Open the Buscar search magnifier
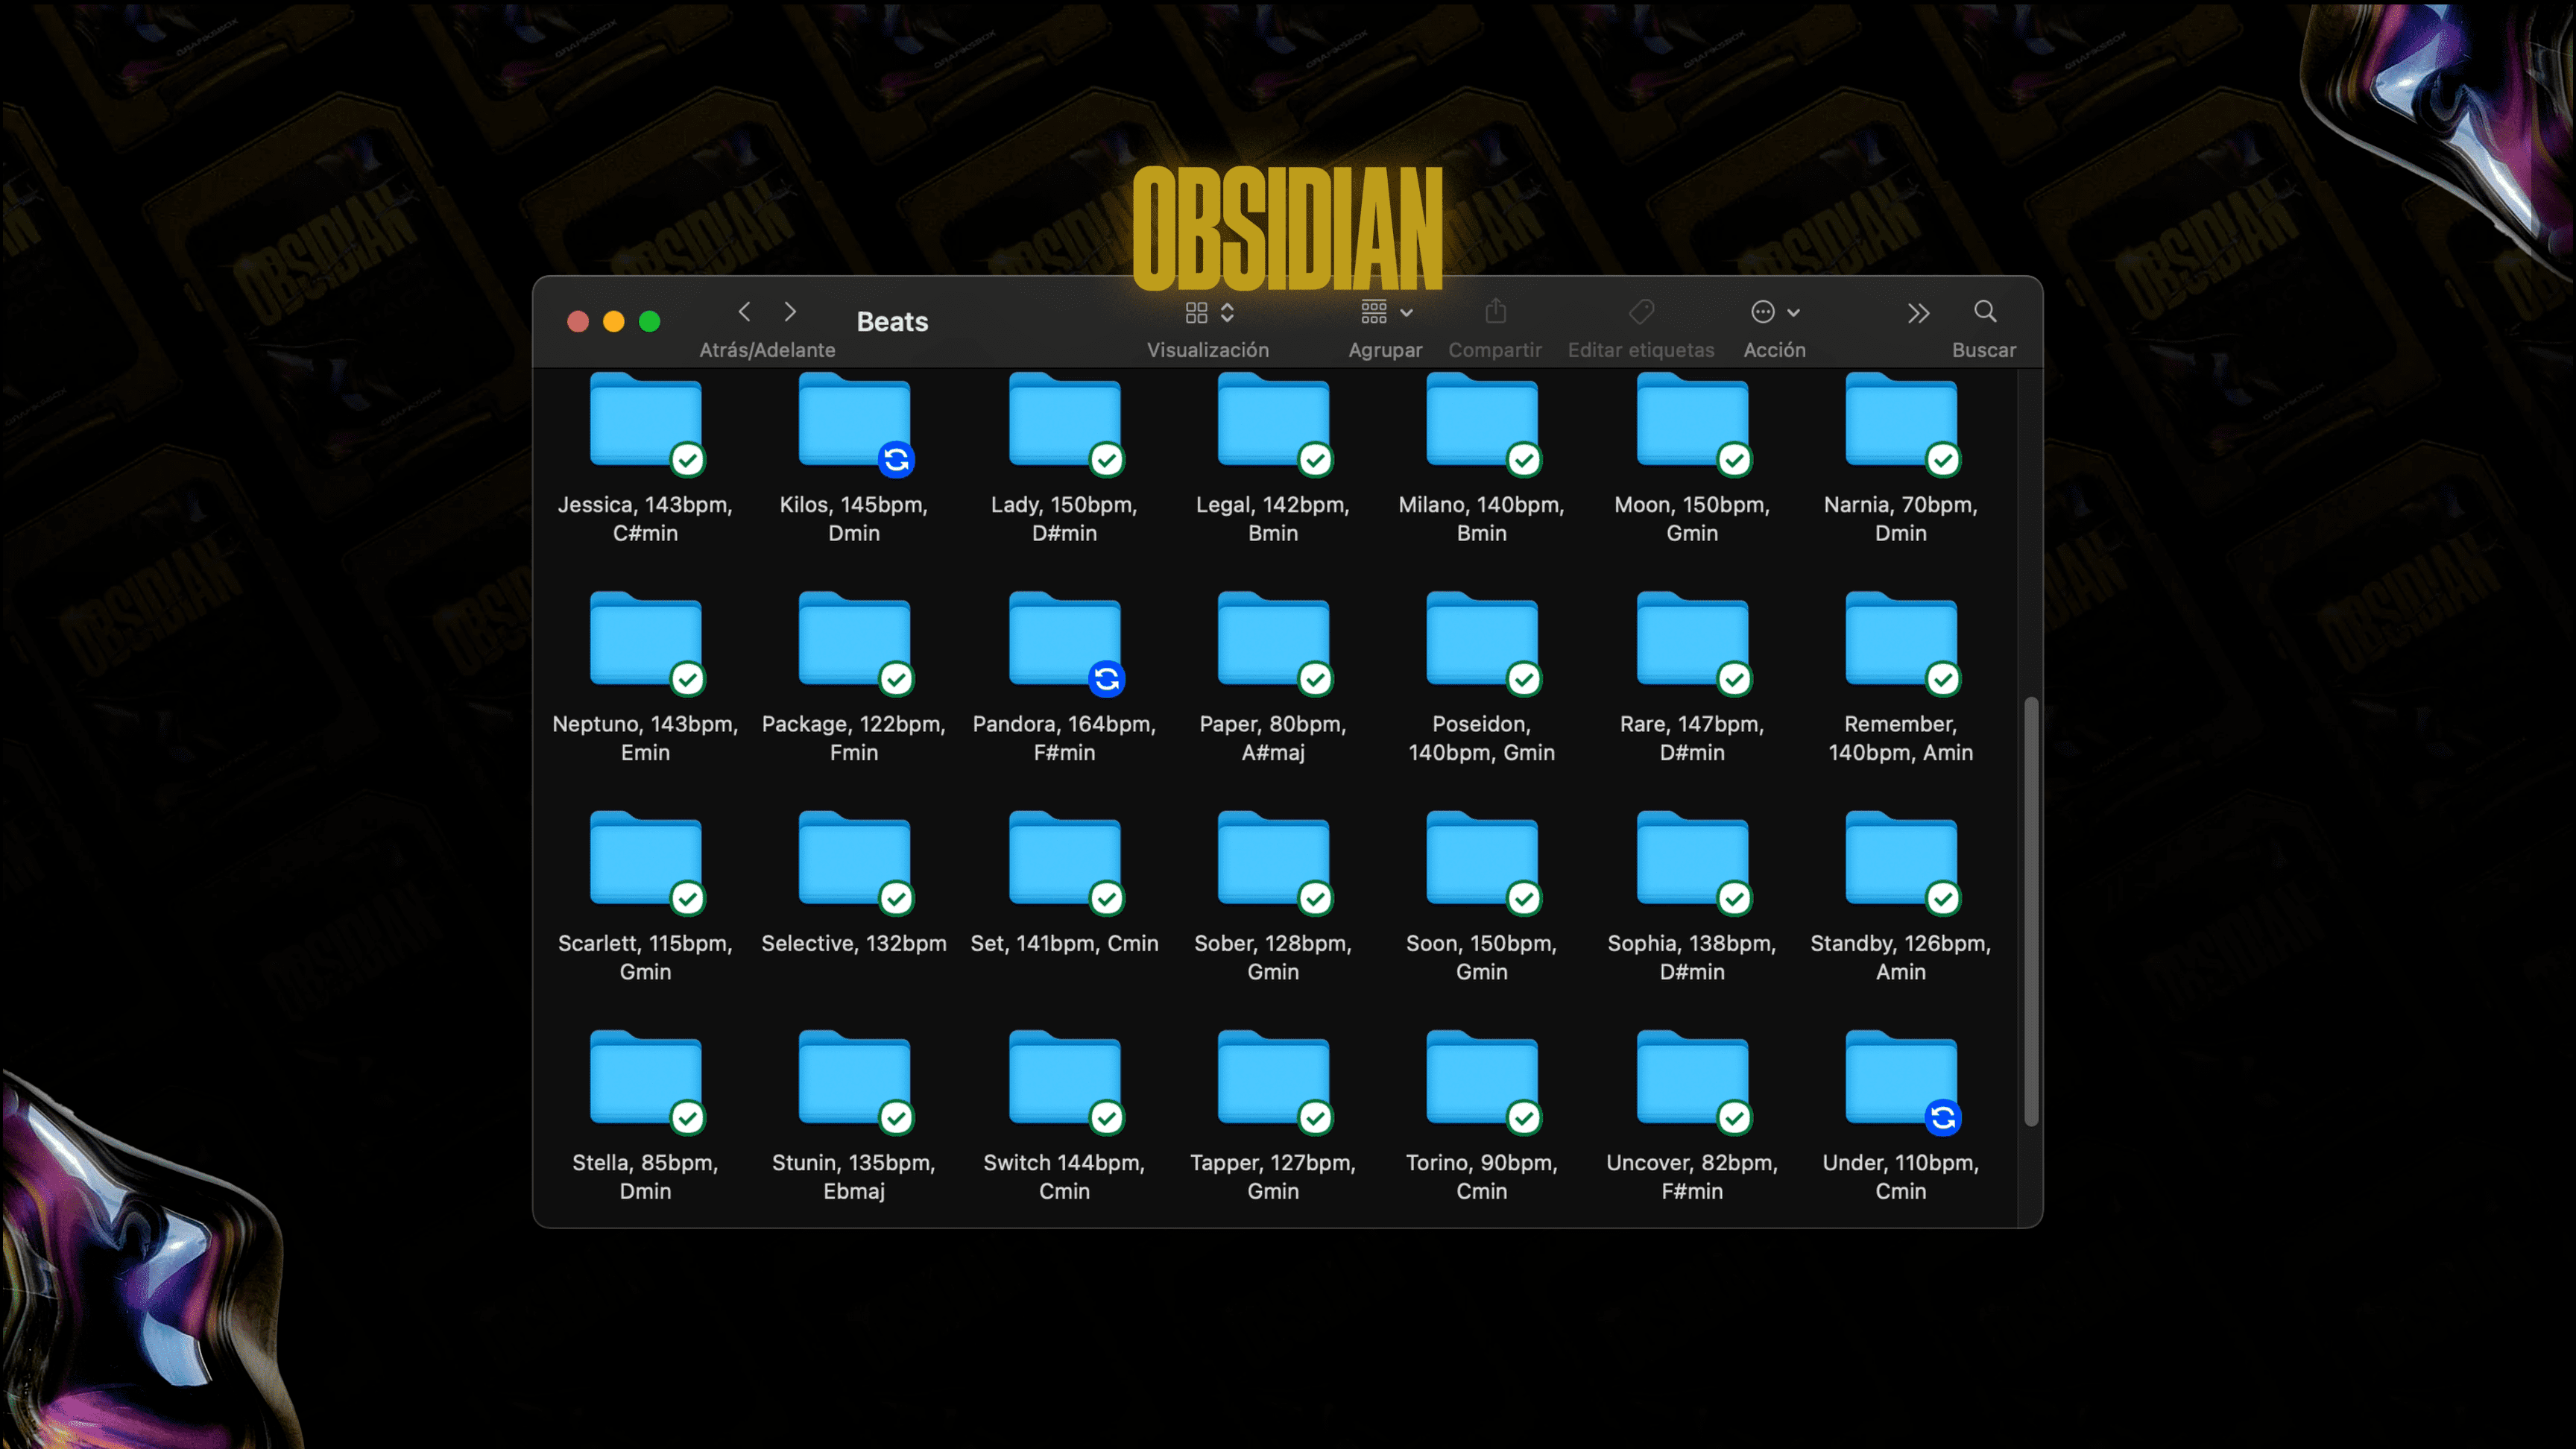Screen dimensions: 2576x1449 [1985, 312]
